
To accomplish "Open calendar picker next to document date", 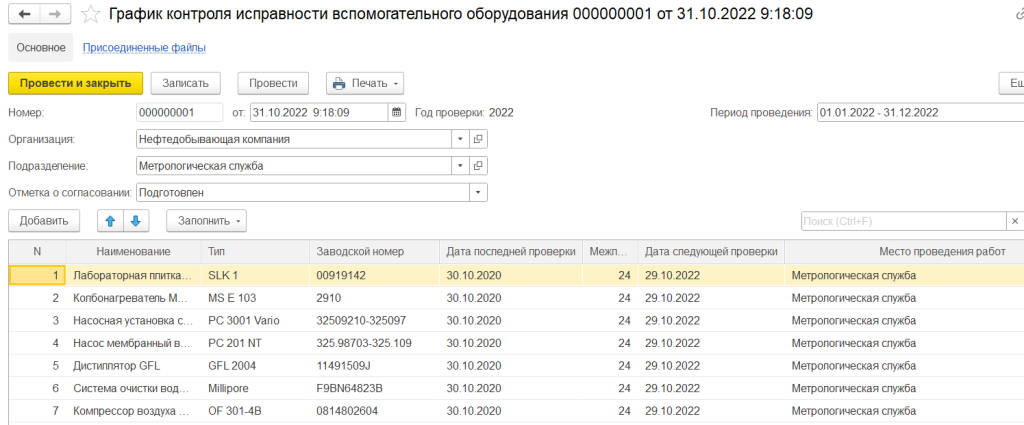I will [x=396, y=112].
